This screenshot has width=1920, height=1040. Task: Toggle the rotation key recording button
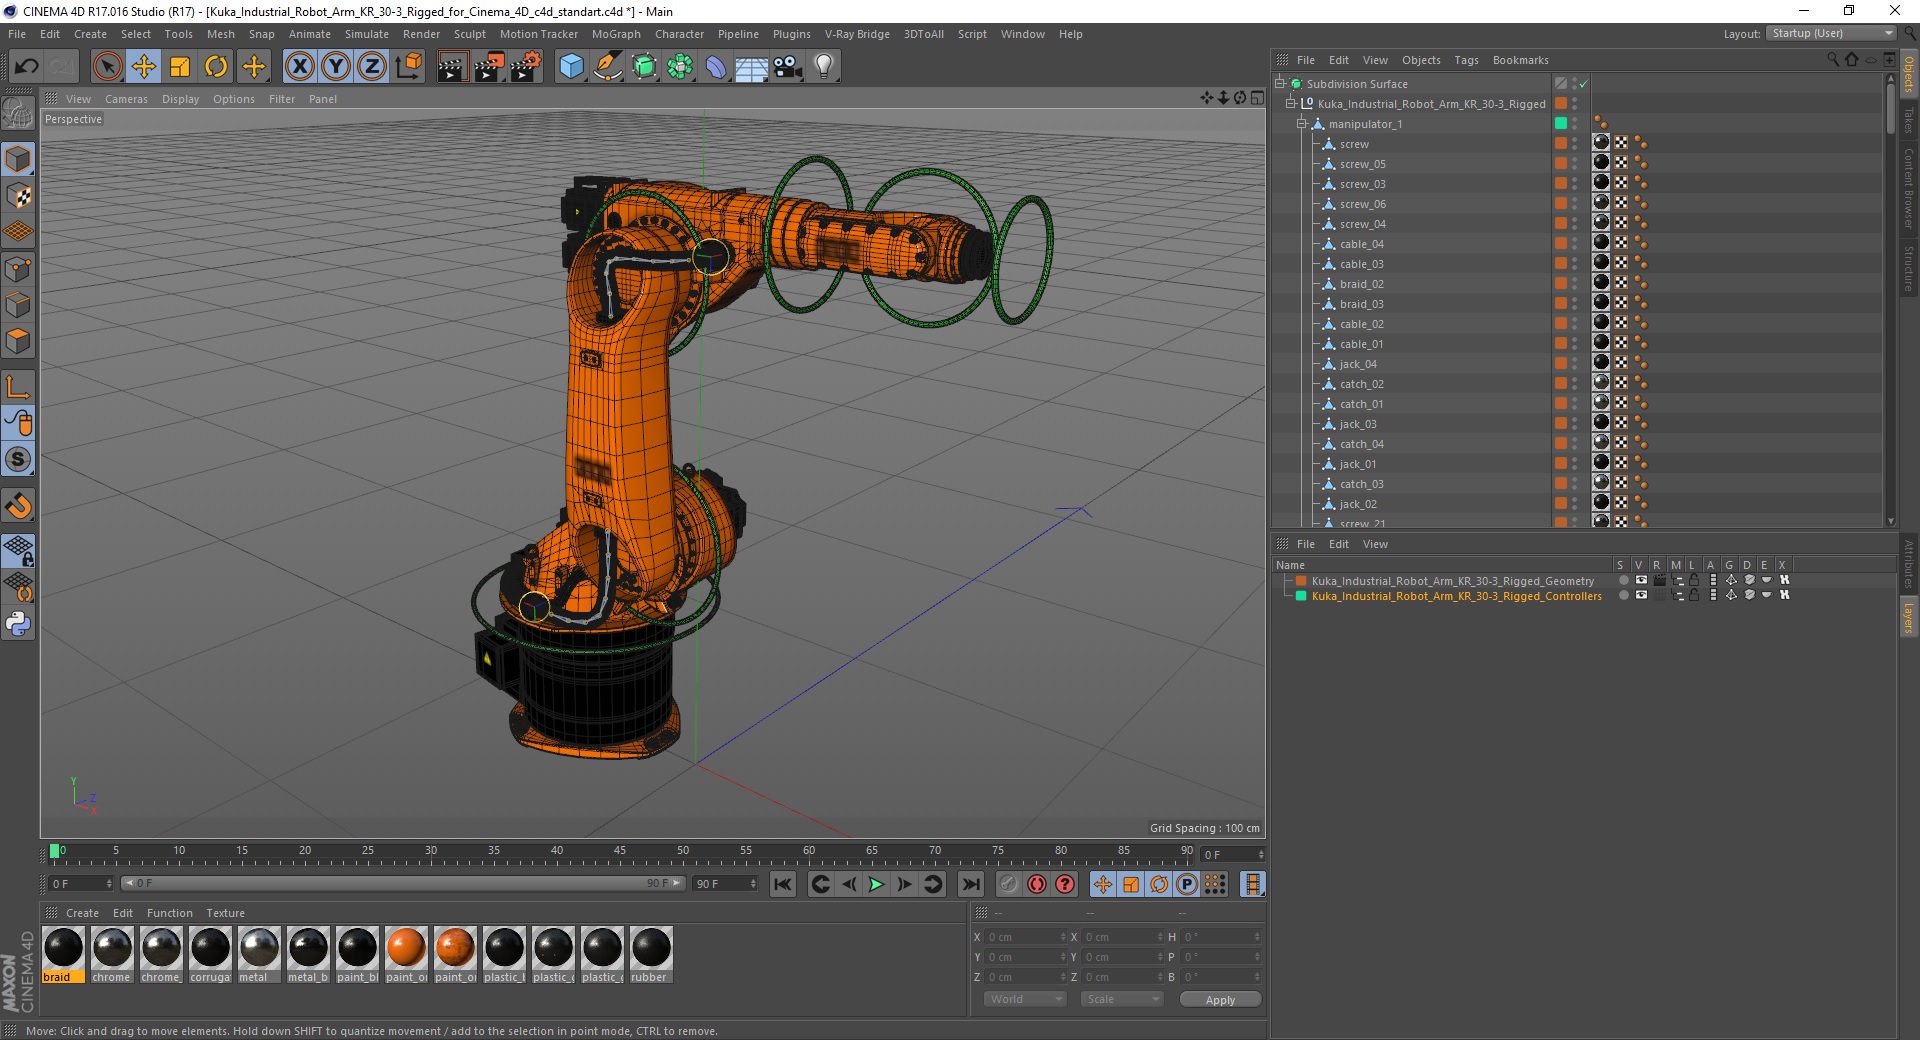click(1159, 884)
